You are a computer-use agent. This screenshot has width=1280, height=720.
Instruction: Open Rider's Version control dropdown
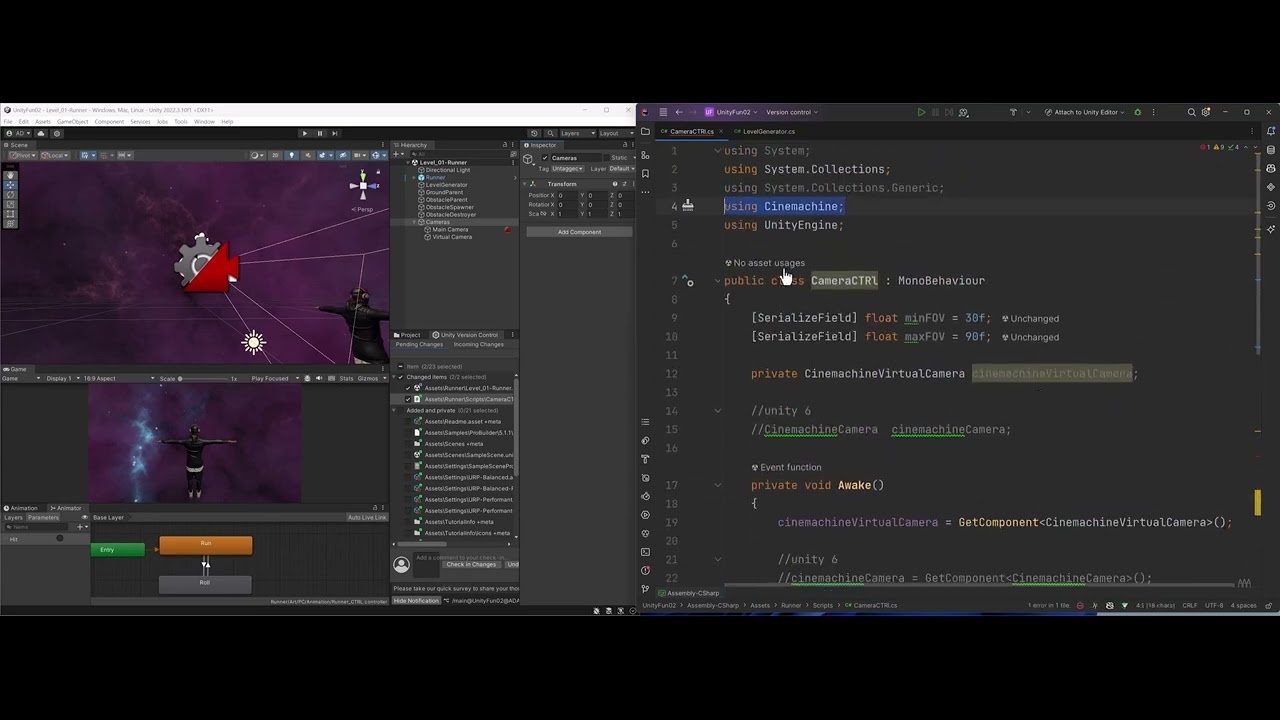pyautogui.click(x=792, y=112)
